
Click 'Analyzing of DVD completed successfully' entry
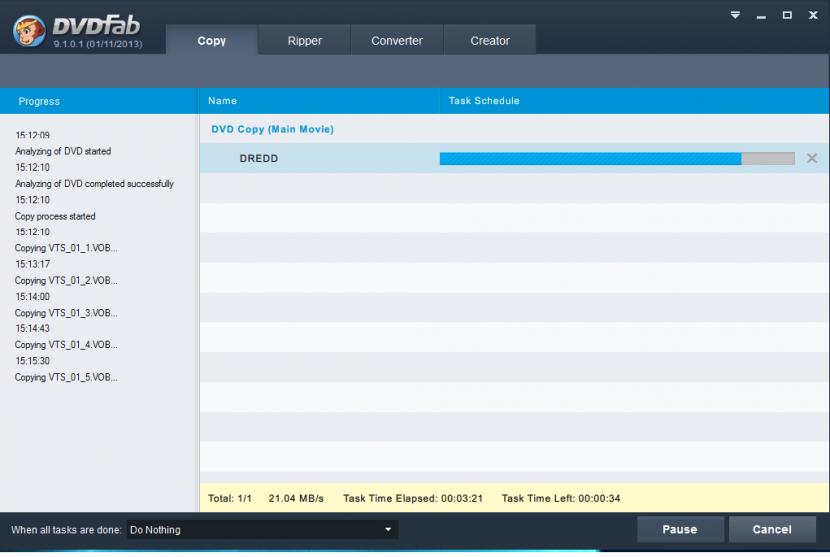[x=94, y=184]
